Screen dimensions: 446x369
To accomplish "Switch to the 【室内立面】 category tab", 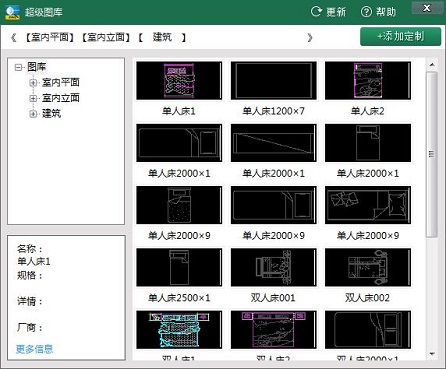I will pos(106,37).
